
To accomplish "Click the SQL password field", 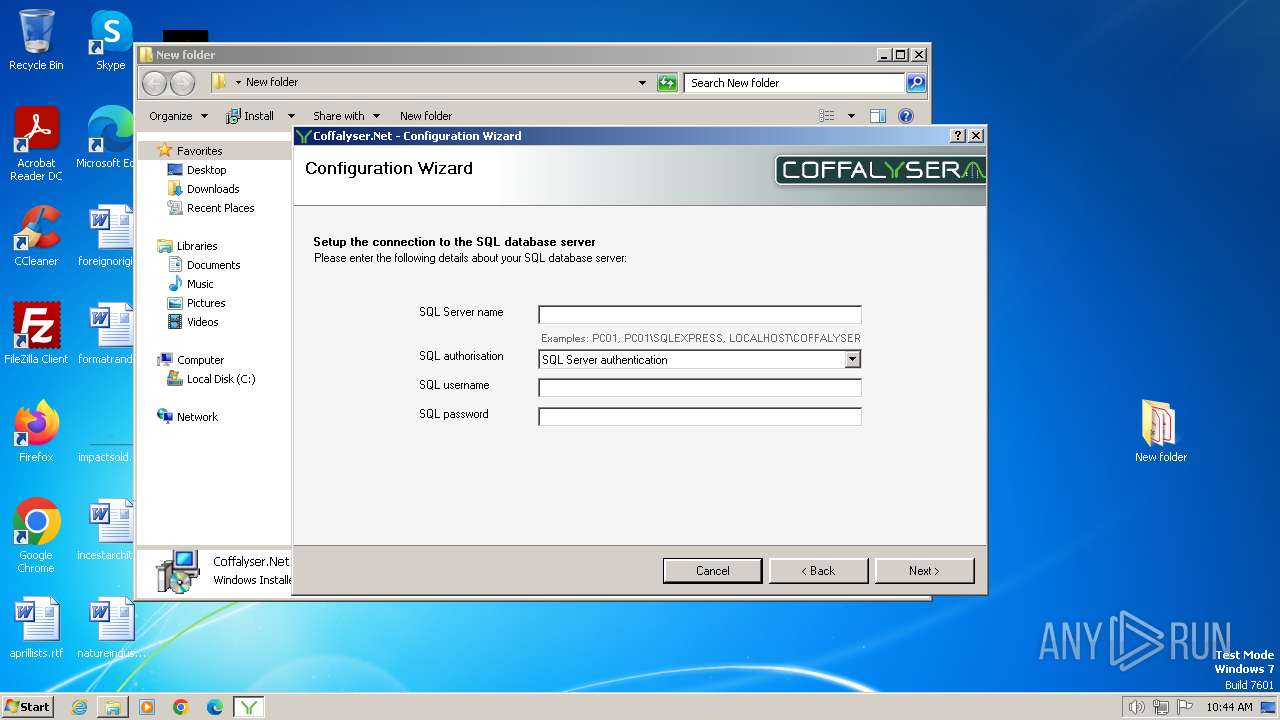I will [x=699, y=417].
